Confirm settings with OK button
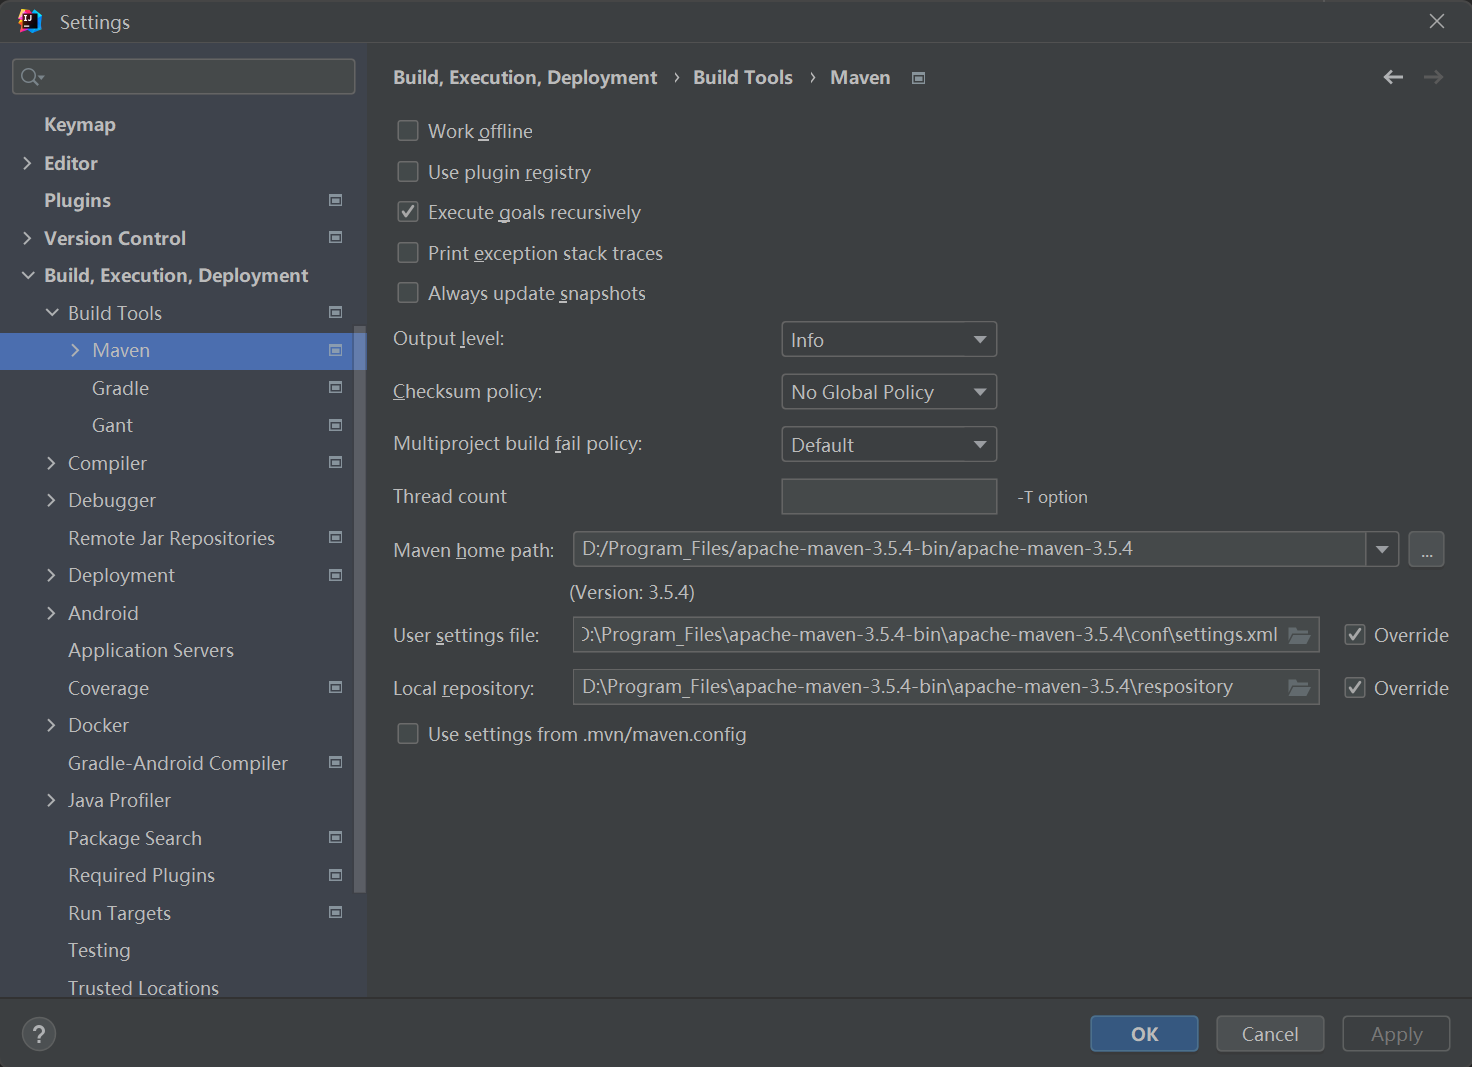The width and height of the screenshot is (1472, 1067). pyautogui.click(x=1144, y=1034)
